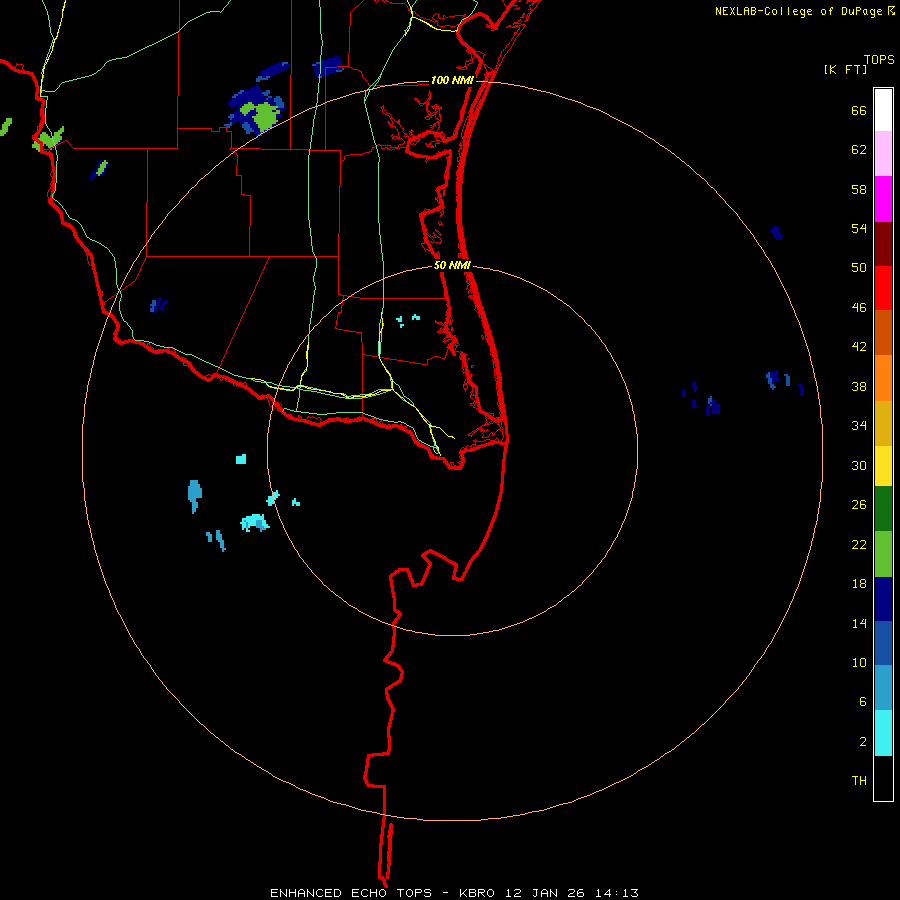
Task: Click the medium blue 10-14 kft swatch
Action: point(883,643)
